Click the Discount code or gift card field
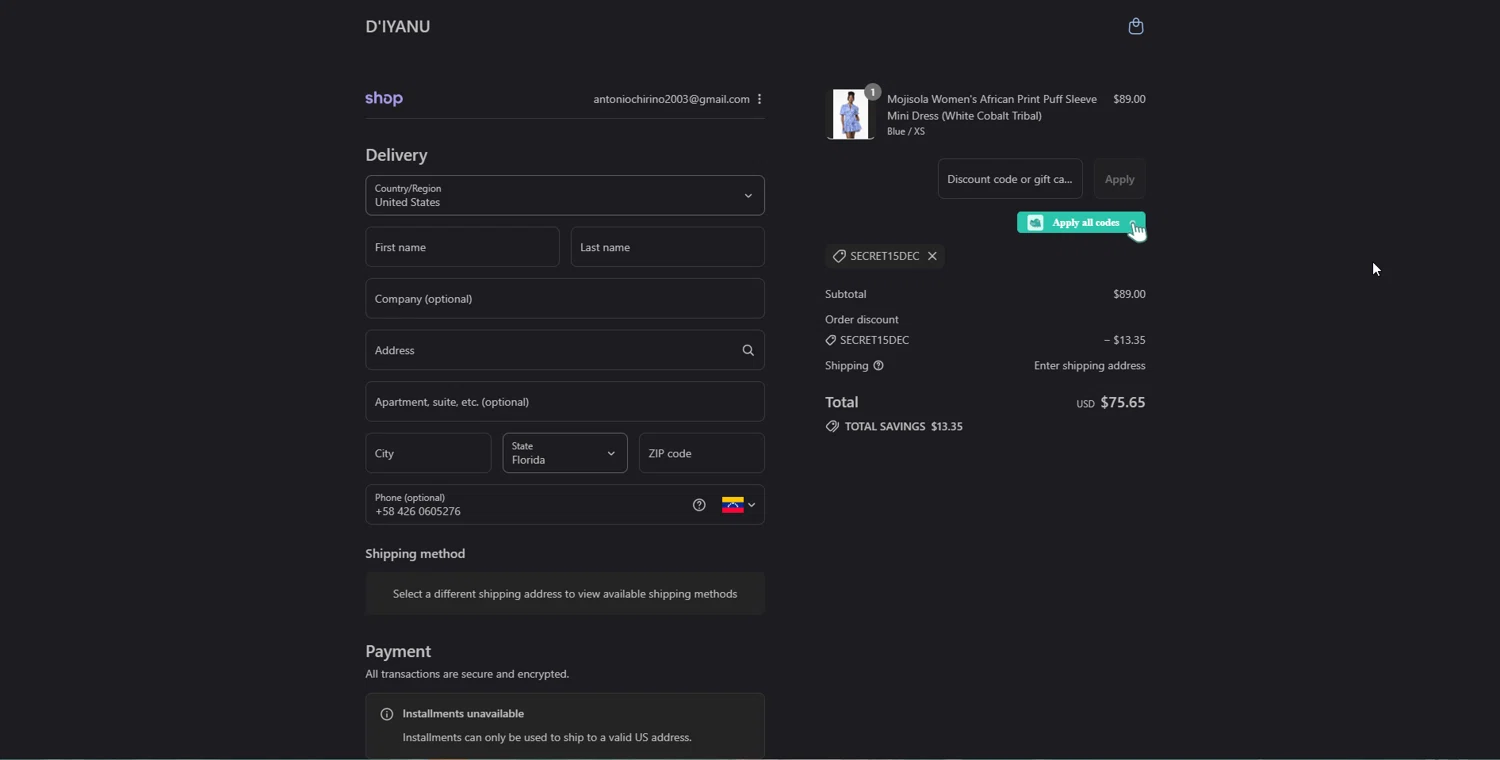 tap(1010, 179)
